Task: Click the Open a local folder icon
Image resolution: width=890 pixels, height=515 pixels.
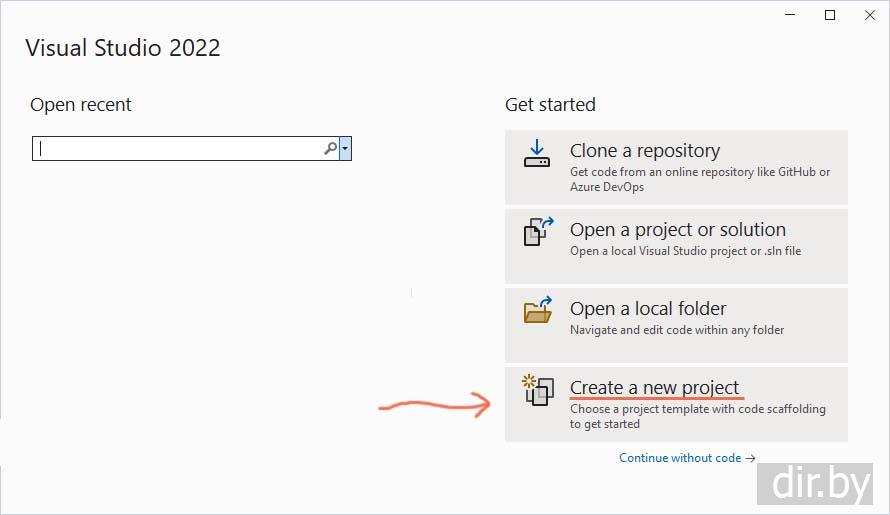Action: pos(538,310)
